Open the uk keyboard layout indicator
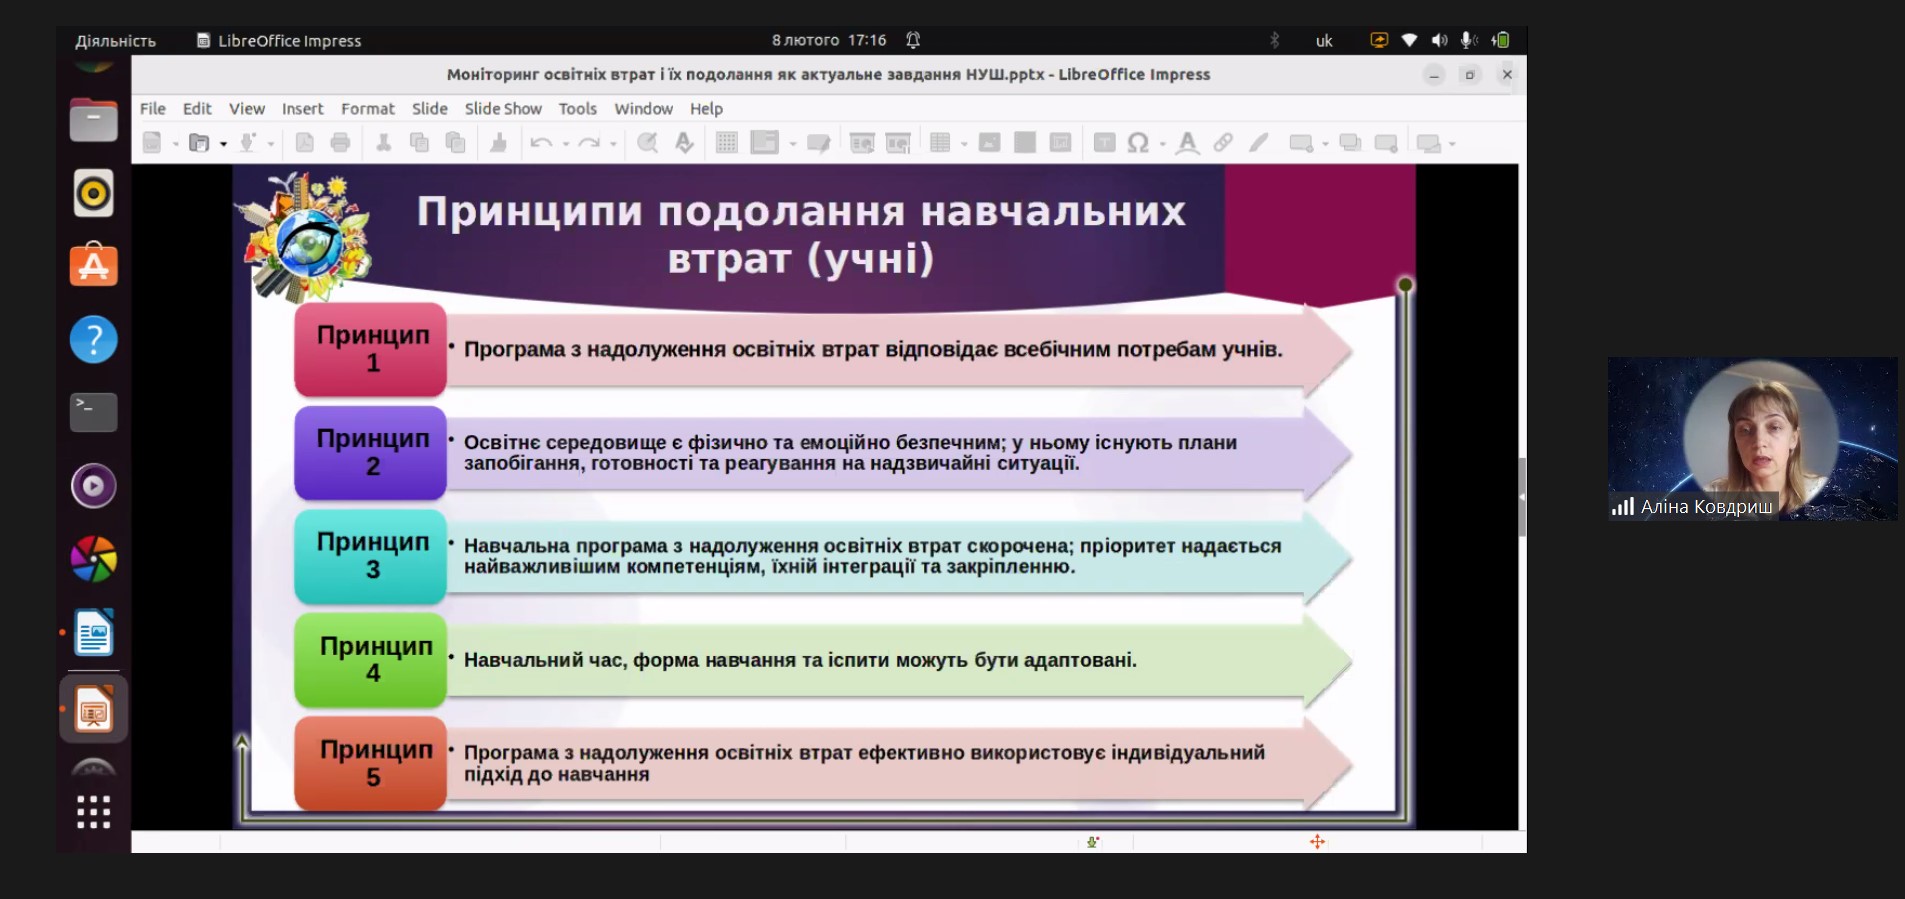The width and height of the screenshot is (1905, 899). 1324,41
